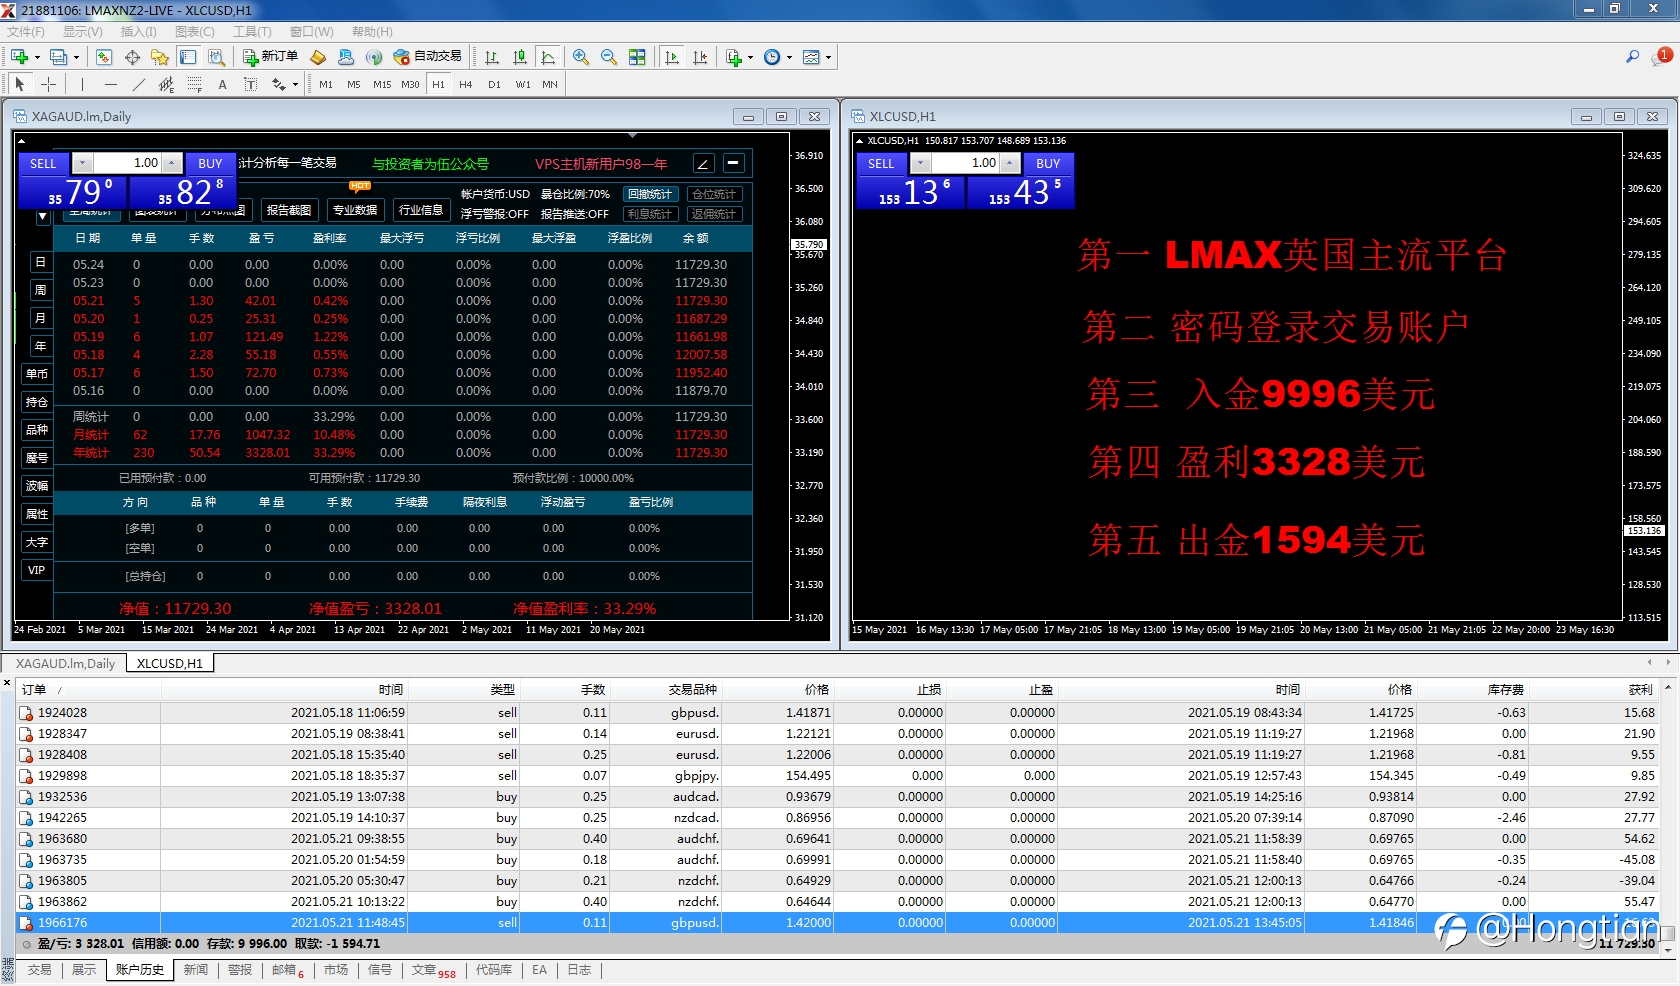This screenshot has width=1680, height=986.
Task: Open the Profiles dropdown arrow
Action: point(76,58)
